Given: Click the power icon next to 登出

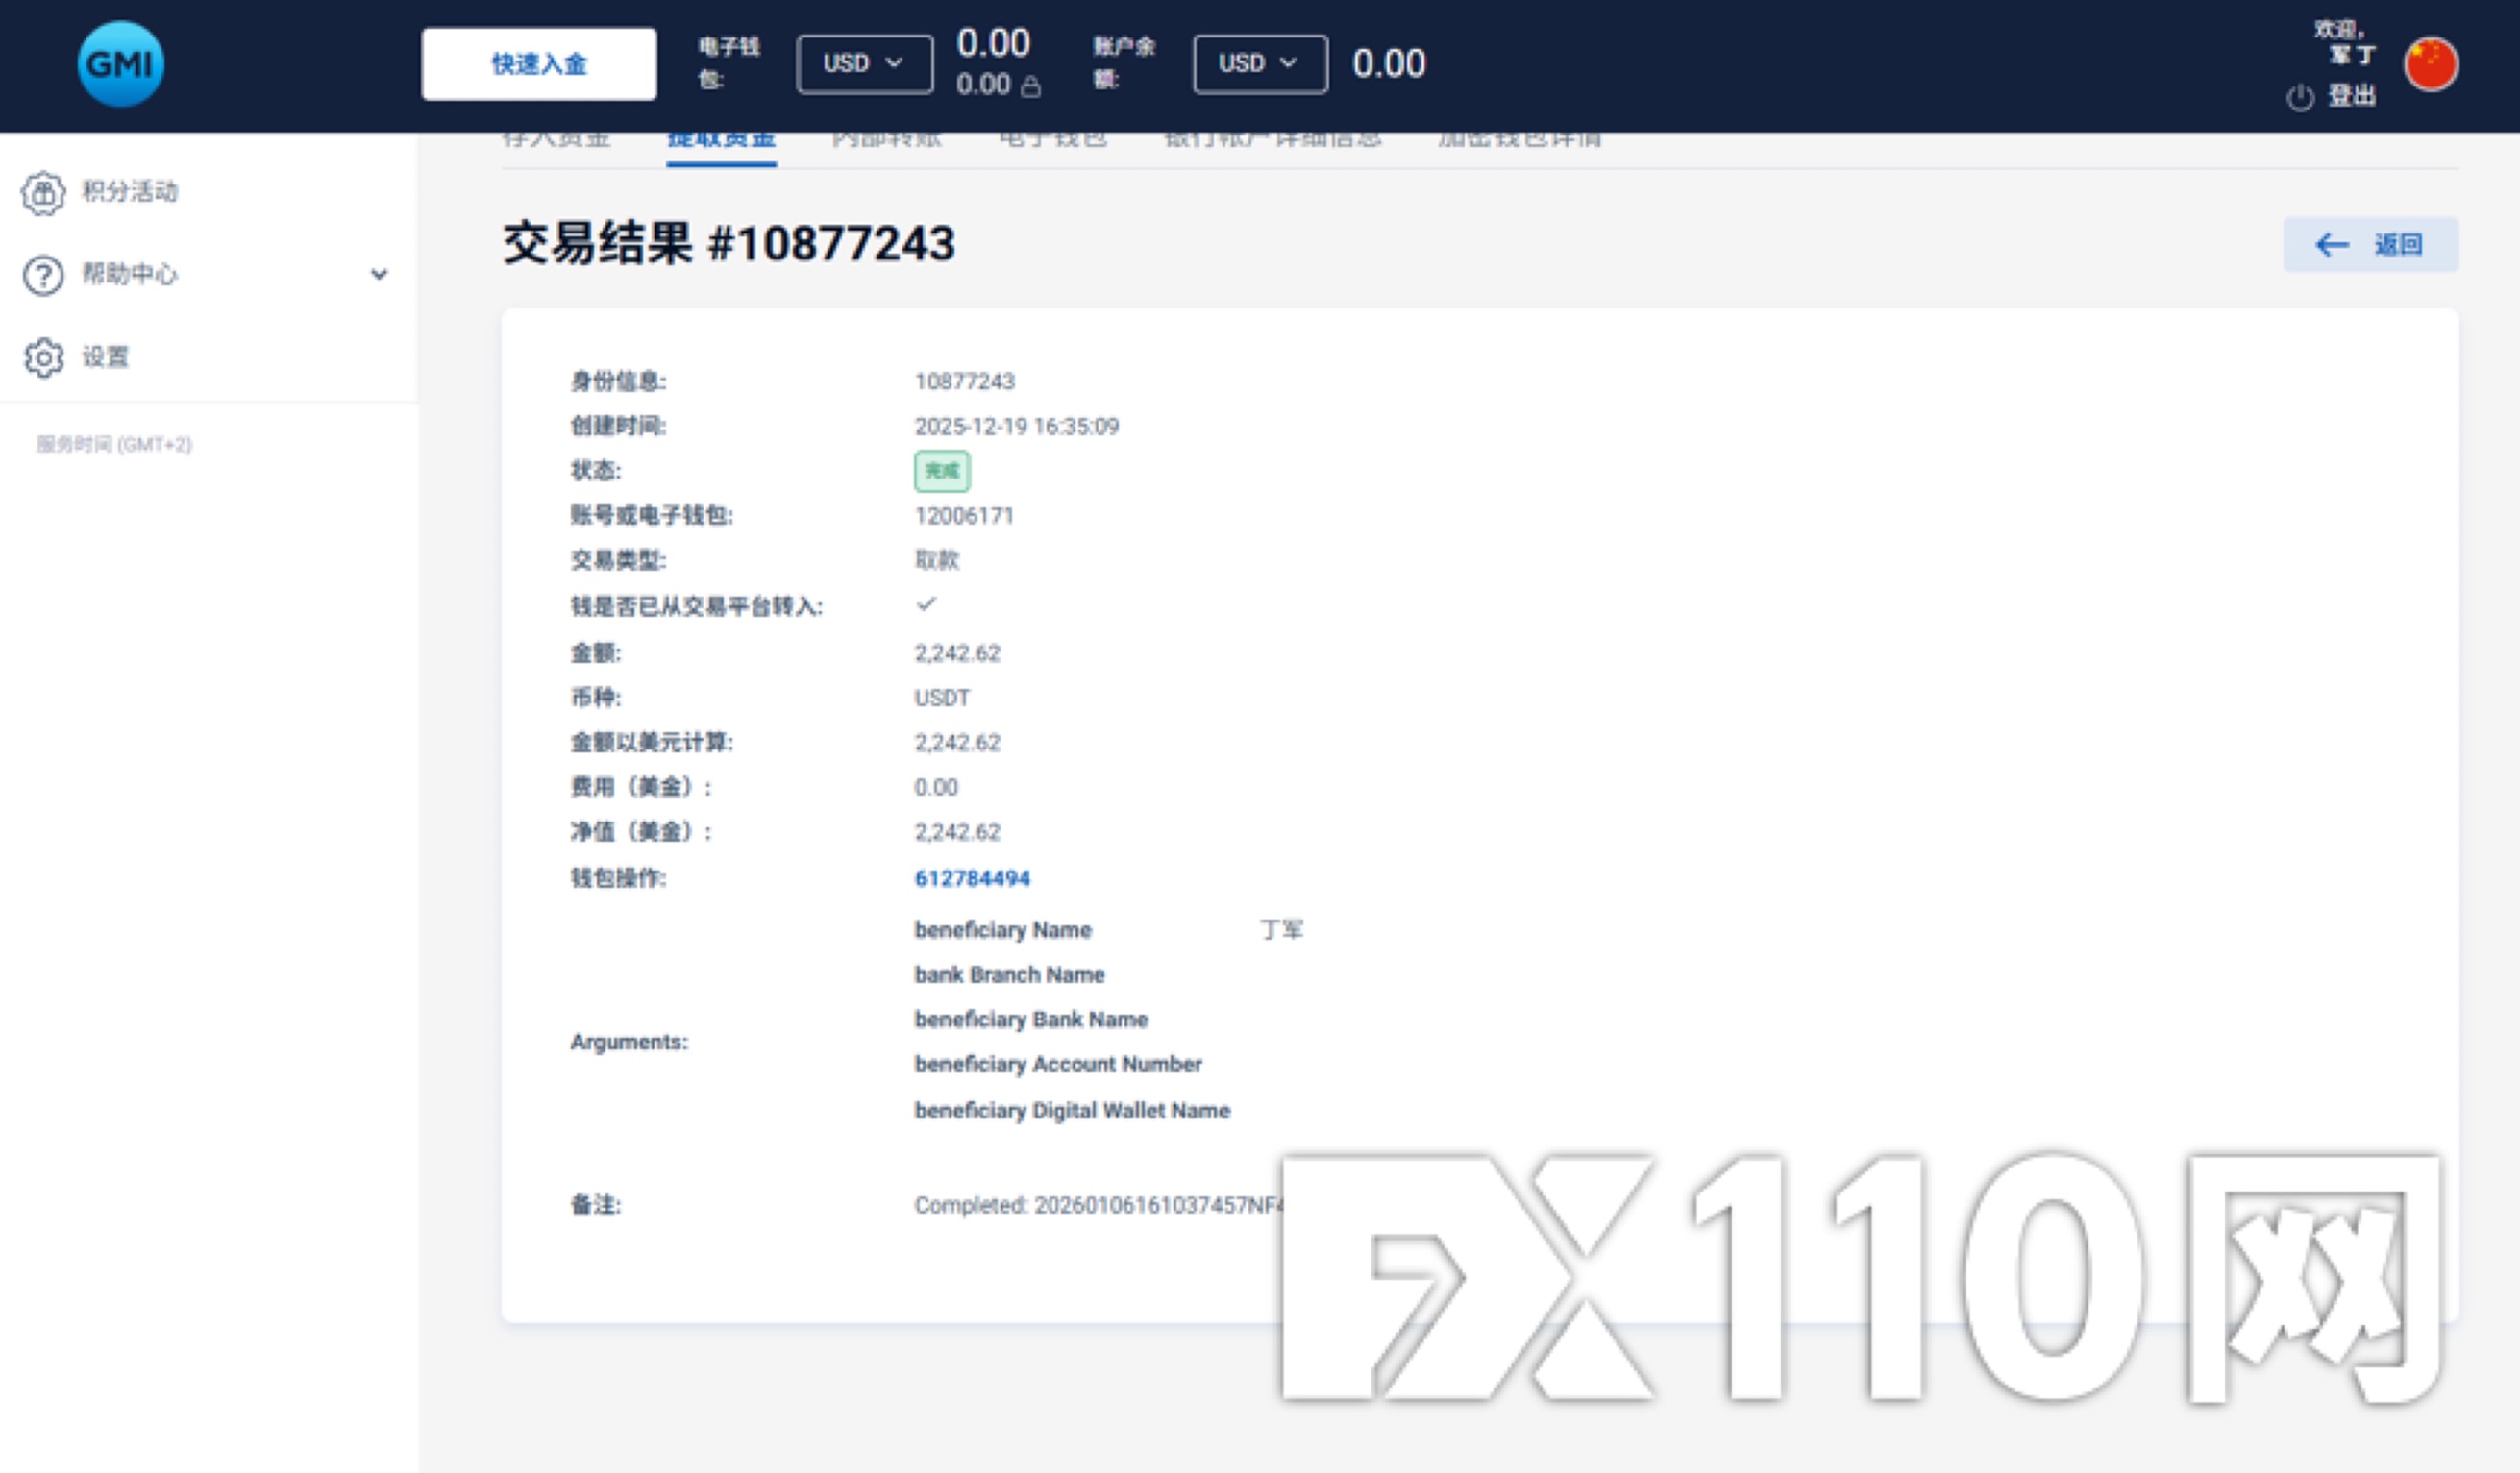Looking at the screenshot, I should pyautogui.click(x=2299, y=97).
